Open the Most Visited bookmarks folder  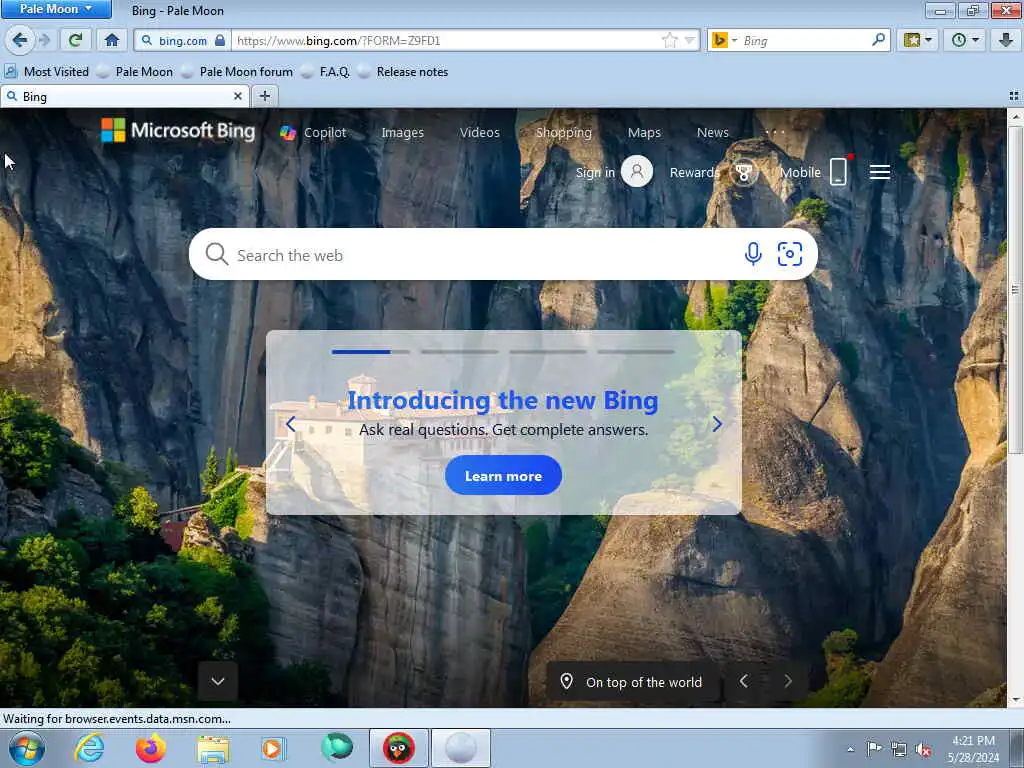47,72
